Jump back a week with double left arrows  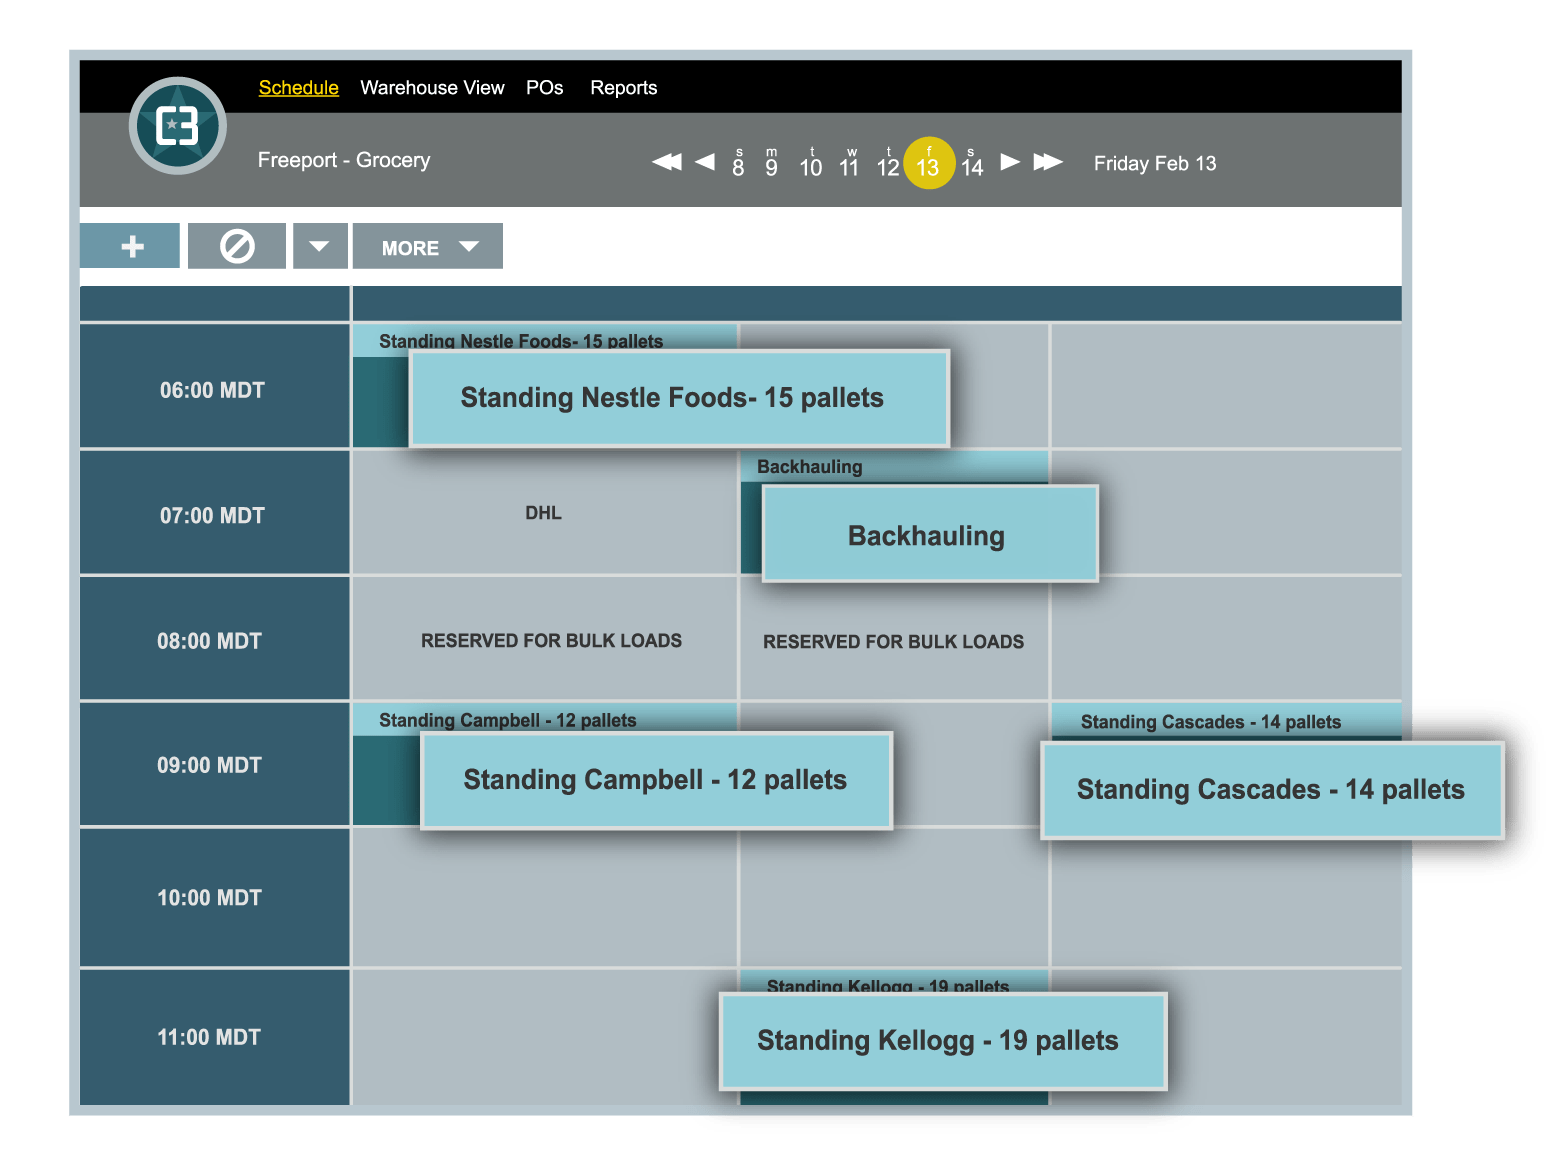pyautogui.click(x=667, y=162)
